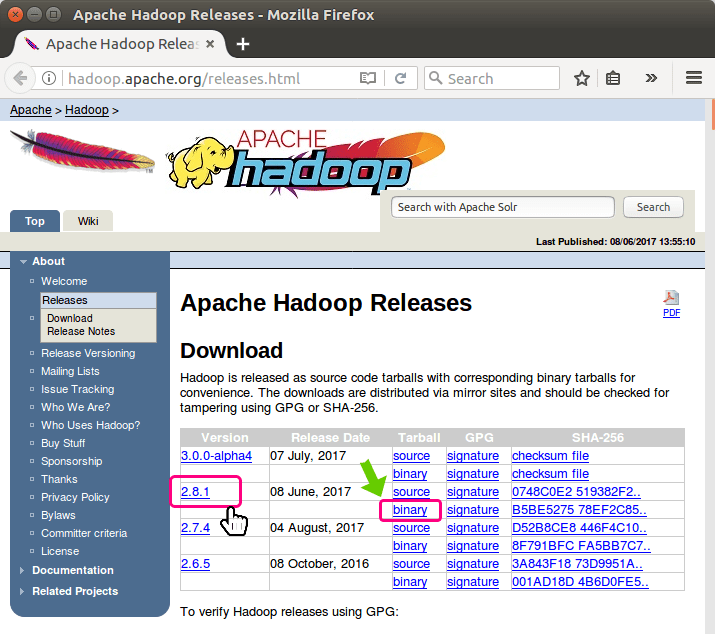Image resolution: width=716 pixels, height=635 pixels.
Task: Open Release Versioning sidebar link
Action: [88, 353]
